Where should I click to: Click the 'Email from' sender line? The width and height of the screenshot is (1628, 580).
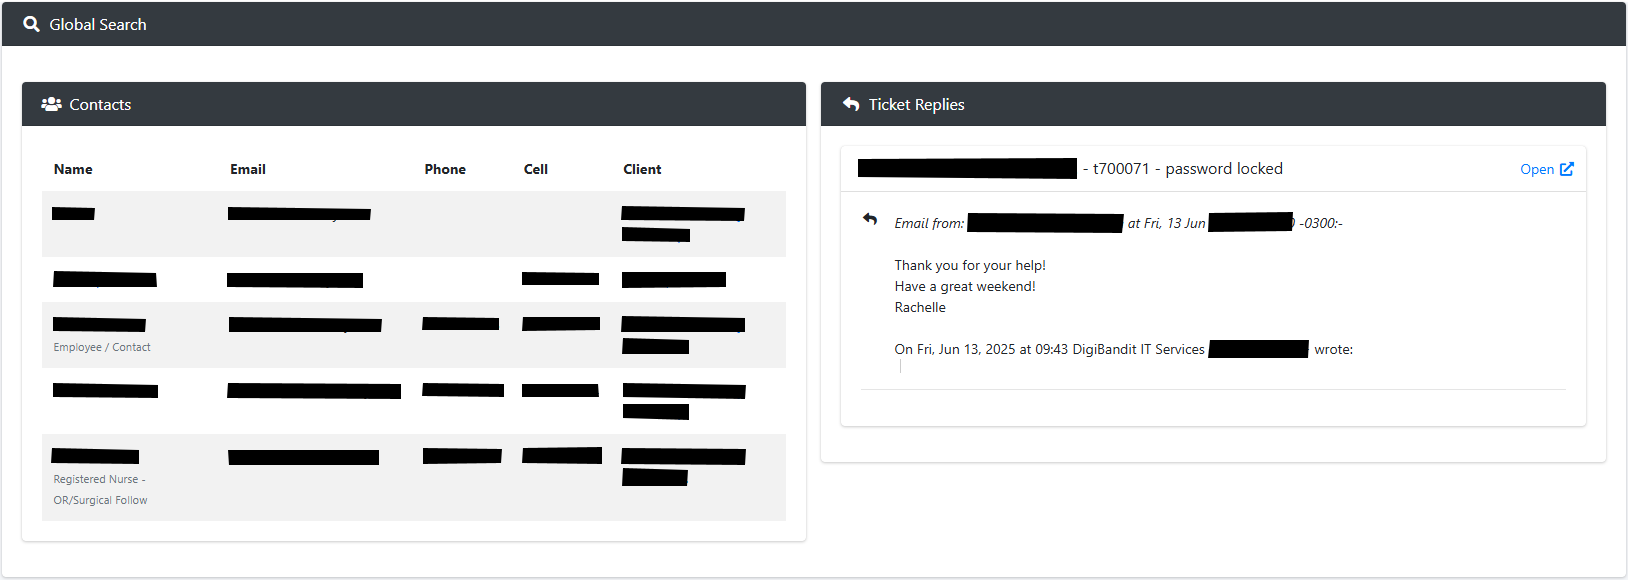pos(1118,223)
